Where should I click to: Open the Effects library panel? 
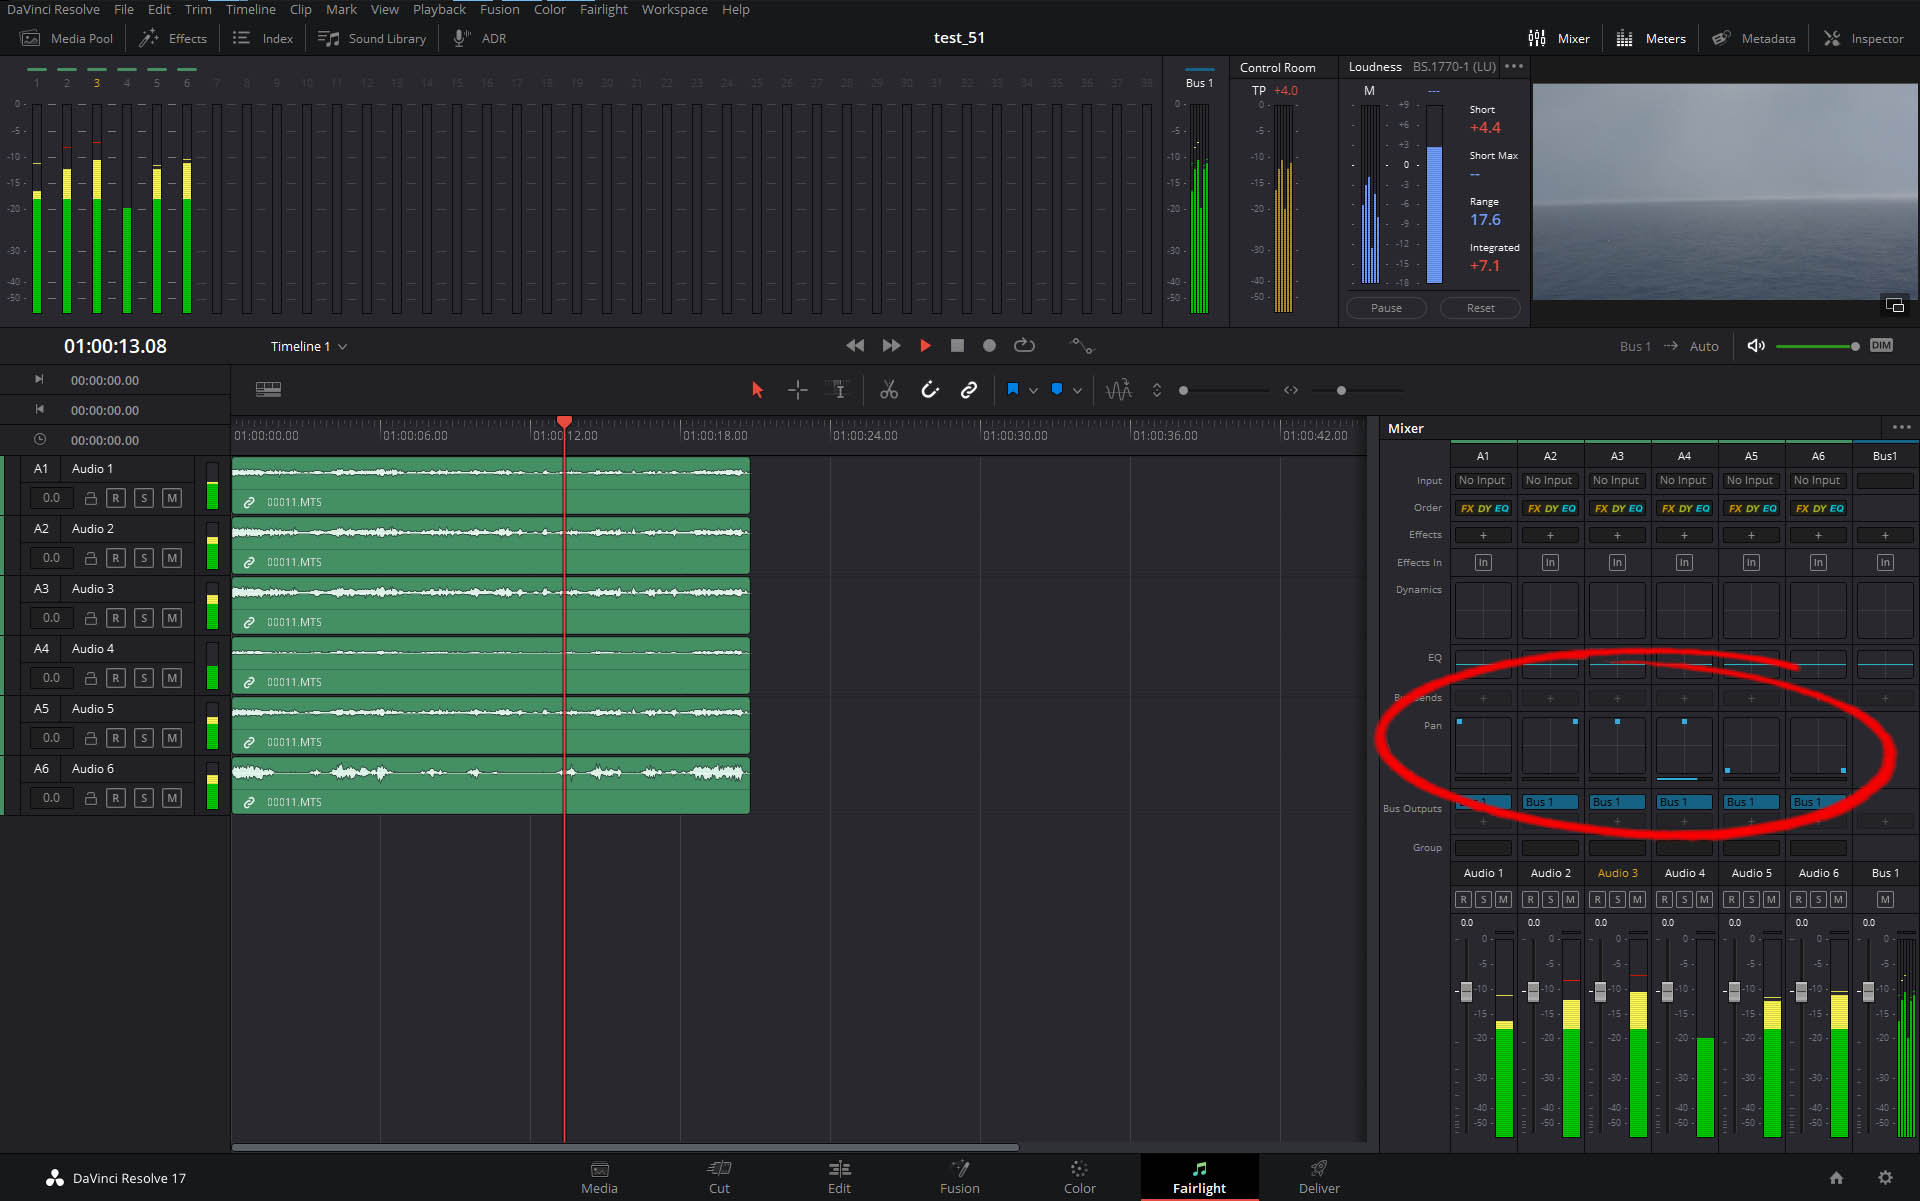tap(173, 38)
